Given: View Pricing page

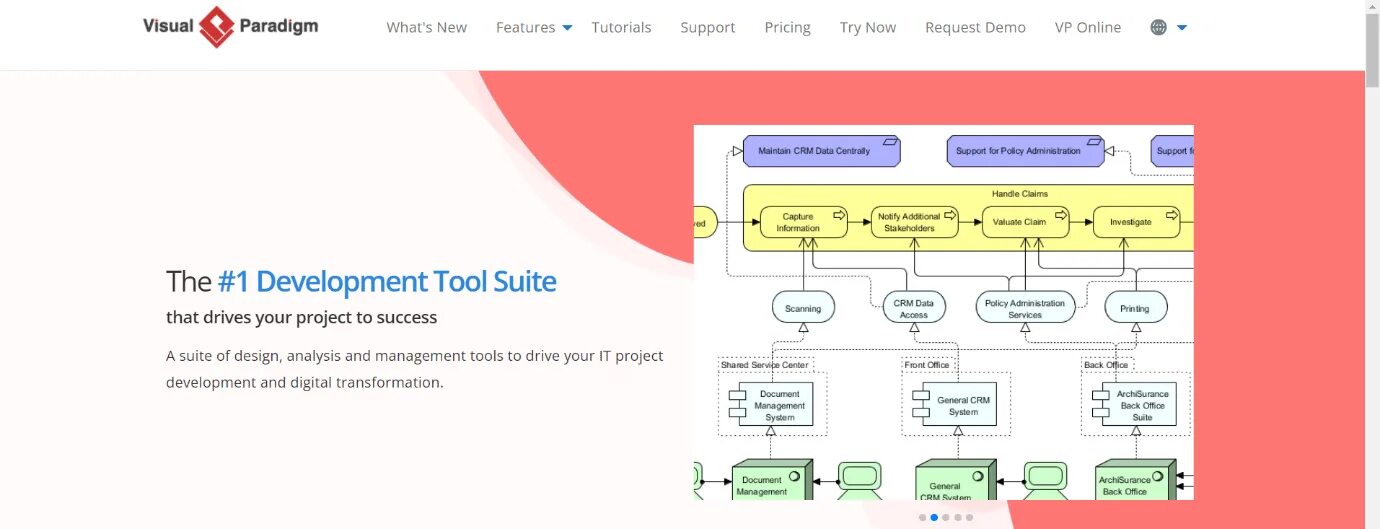Looking at the screenshot, I should pyautogui.click(x=788, y=28).
